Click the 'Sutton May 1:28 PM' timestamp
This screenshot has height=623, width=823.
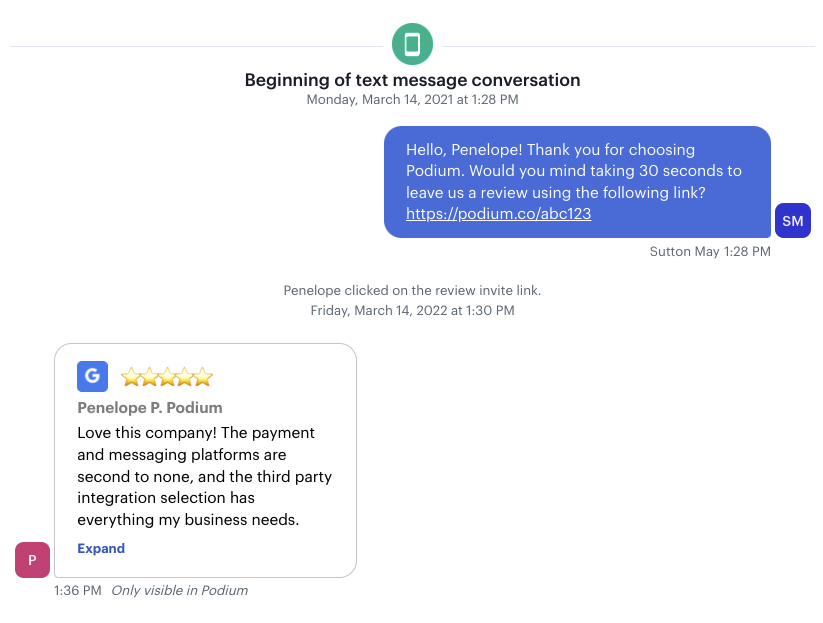[710, 251]
